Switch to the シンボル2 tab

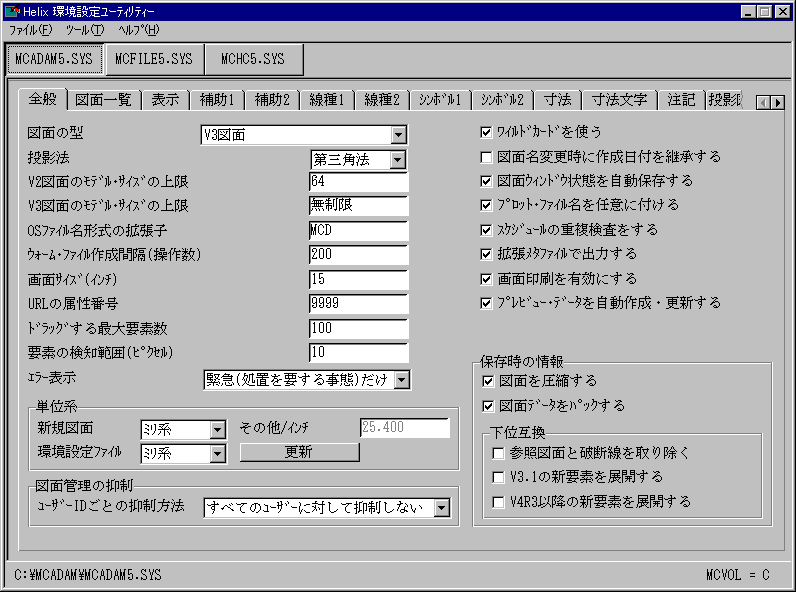coord(502,100)
